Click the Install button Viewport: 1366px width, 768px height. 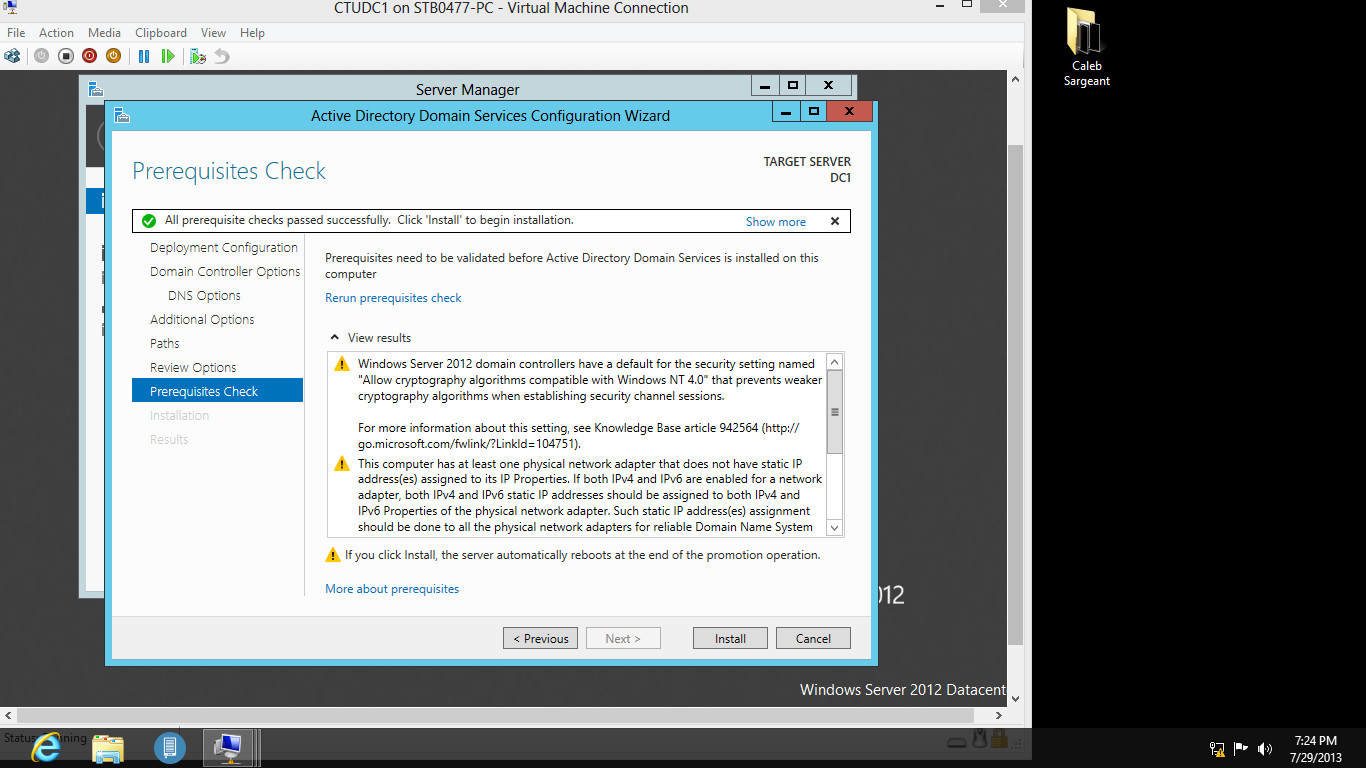coord(730,638)
